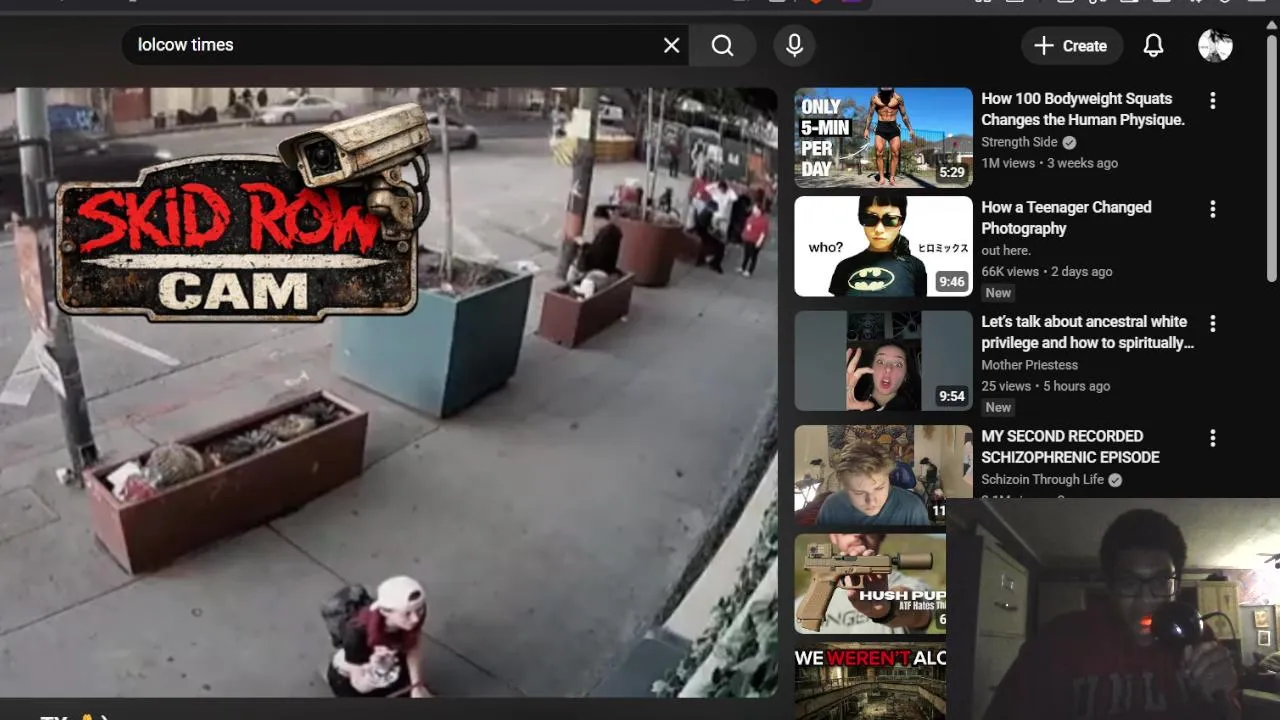Open options menu for ancestral white privilege video
Image resolution: width=1280 pixels, height=720 pixels.
(x=1212, y=324)
